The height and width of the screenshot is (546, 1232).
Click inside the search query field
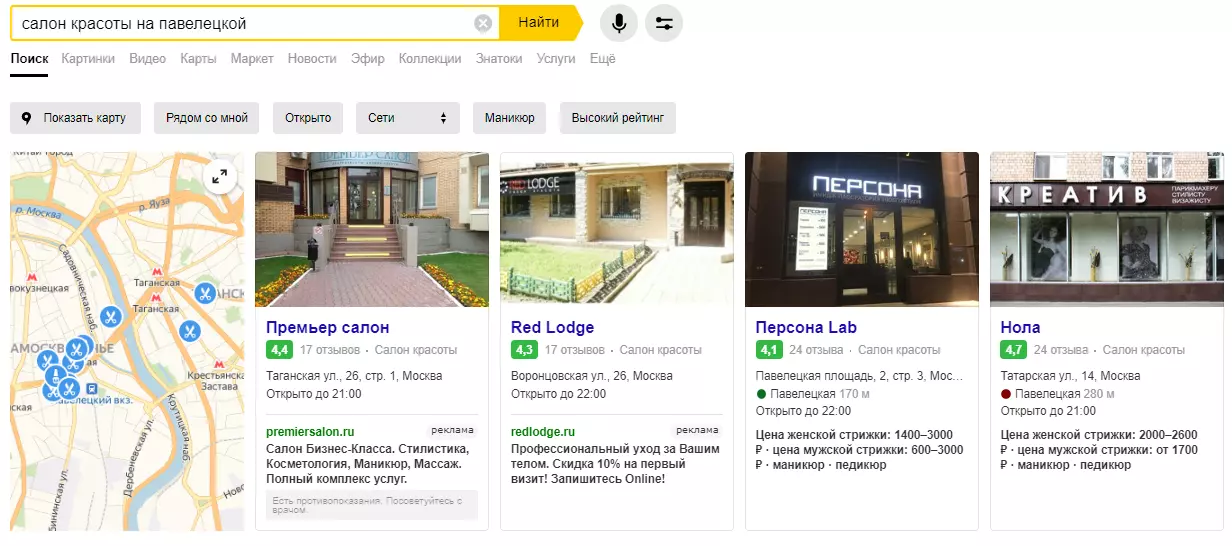[x=245, y=23]
